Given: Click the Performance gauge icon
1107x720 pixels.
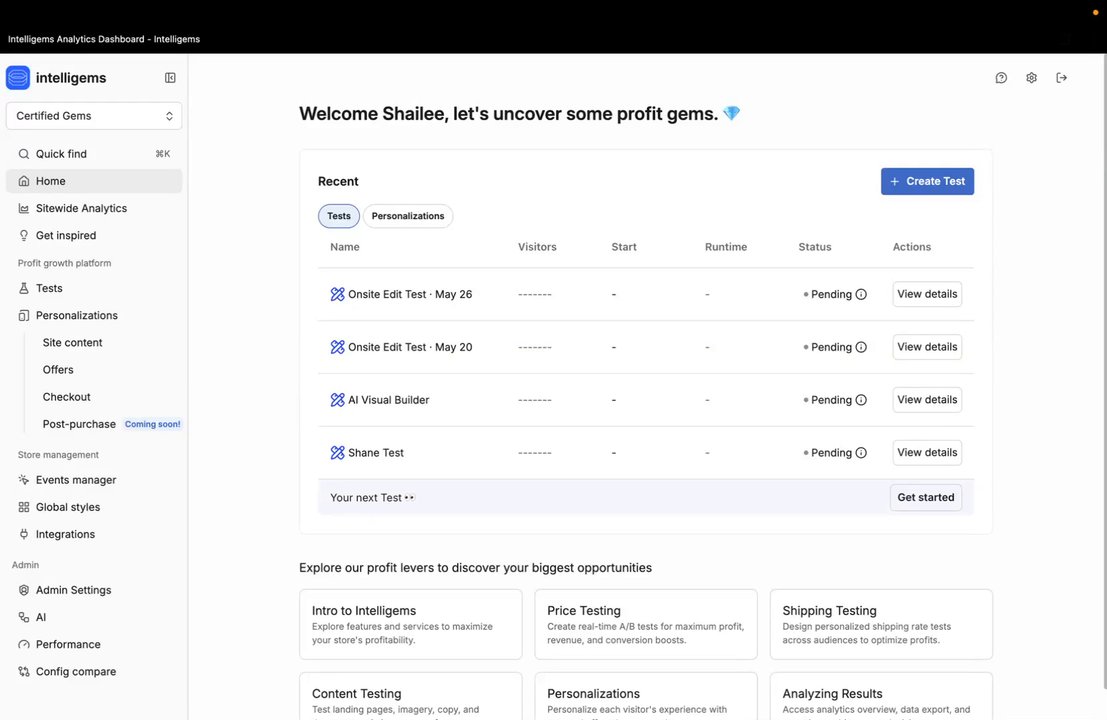Looking at the screenshot, I should pyautogui.click(x=24, y=644).
